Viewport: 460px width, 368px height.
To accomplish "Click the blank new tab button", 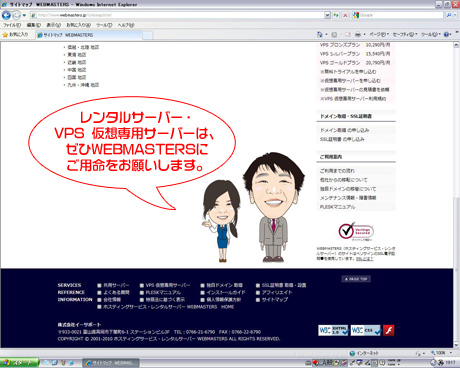I will point(148,35).
